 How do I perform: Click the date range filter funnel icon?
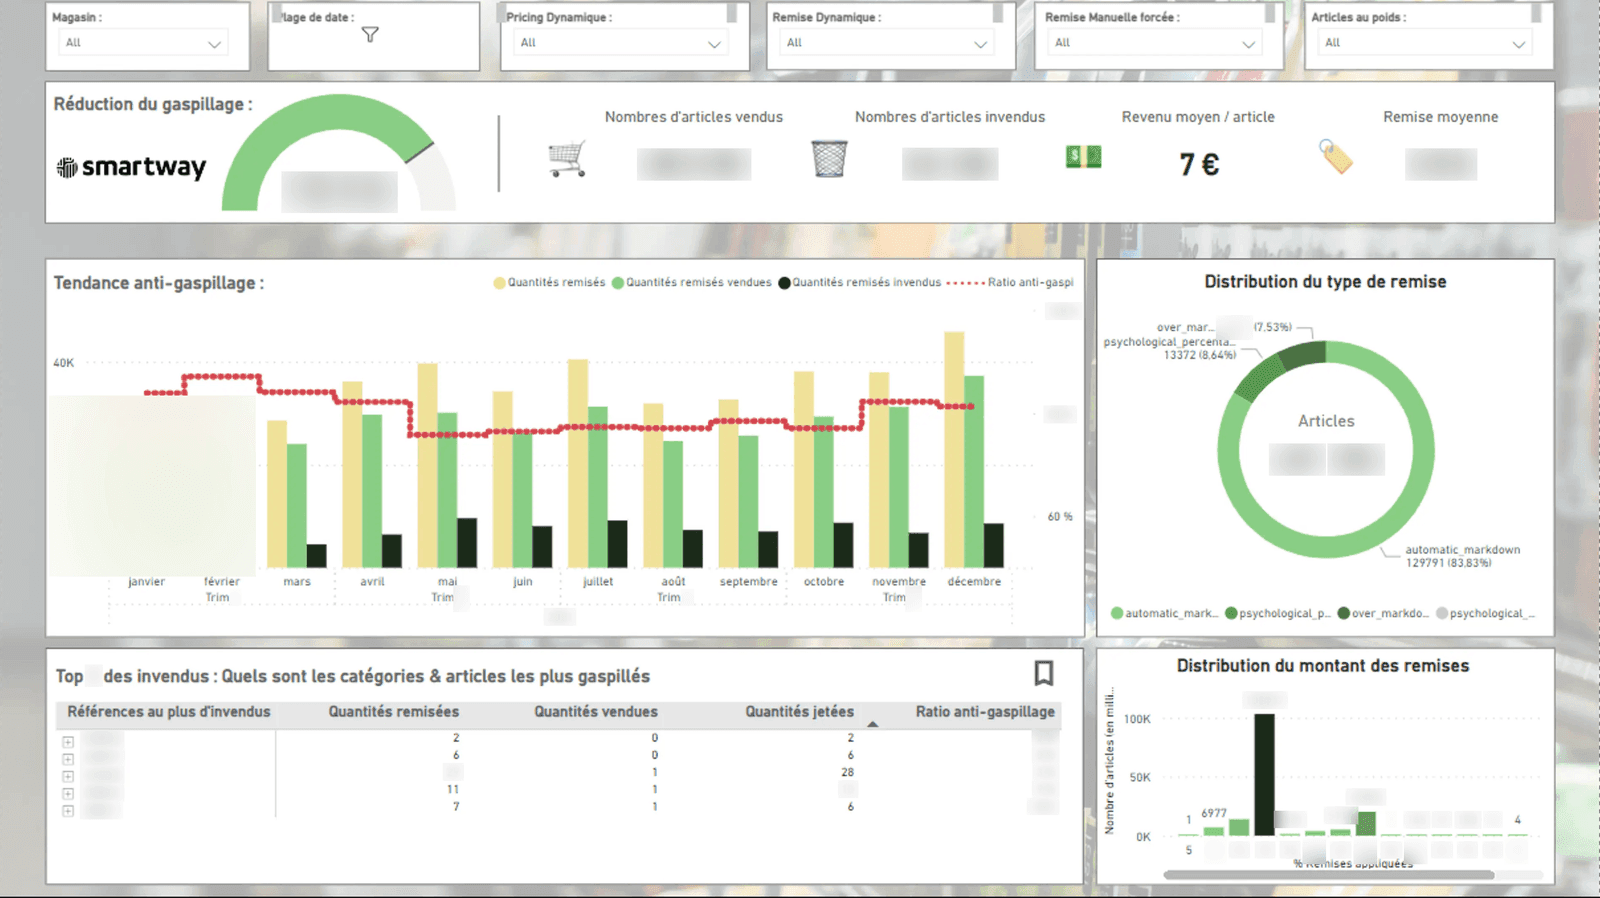click(370, 35)
